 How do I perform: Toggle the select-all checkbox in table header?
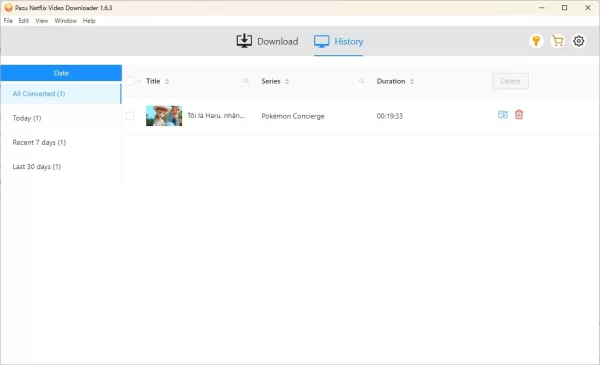[x=130, y=81]
